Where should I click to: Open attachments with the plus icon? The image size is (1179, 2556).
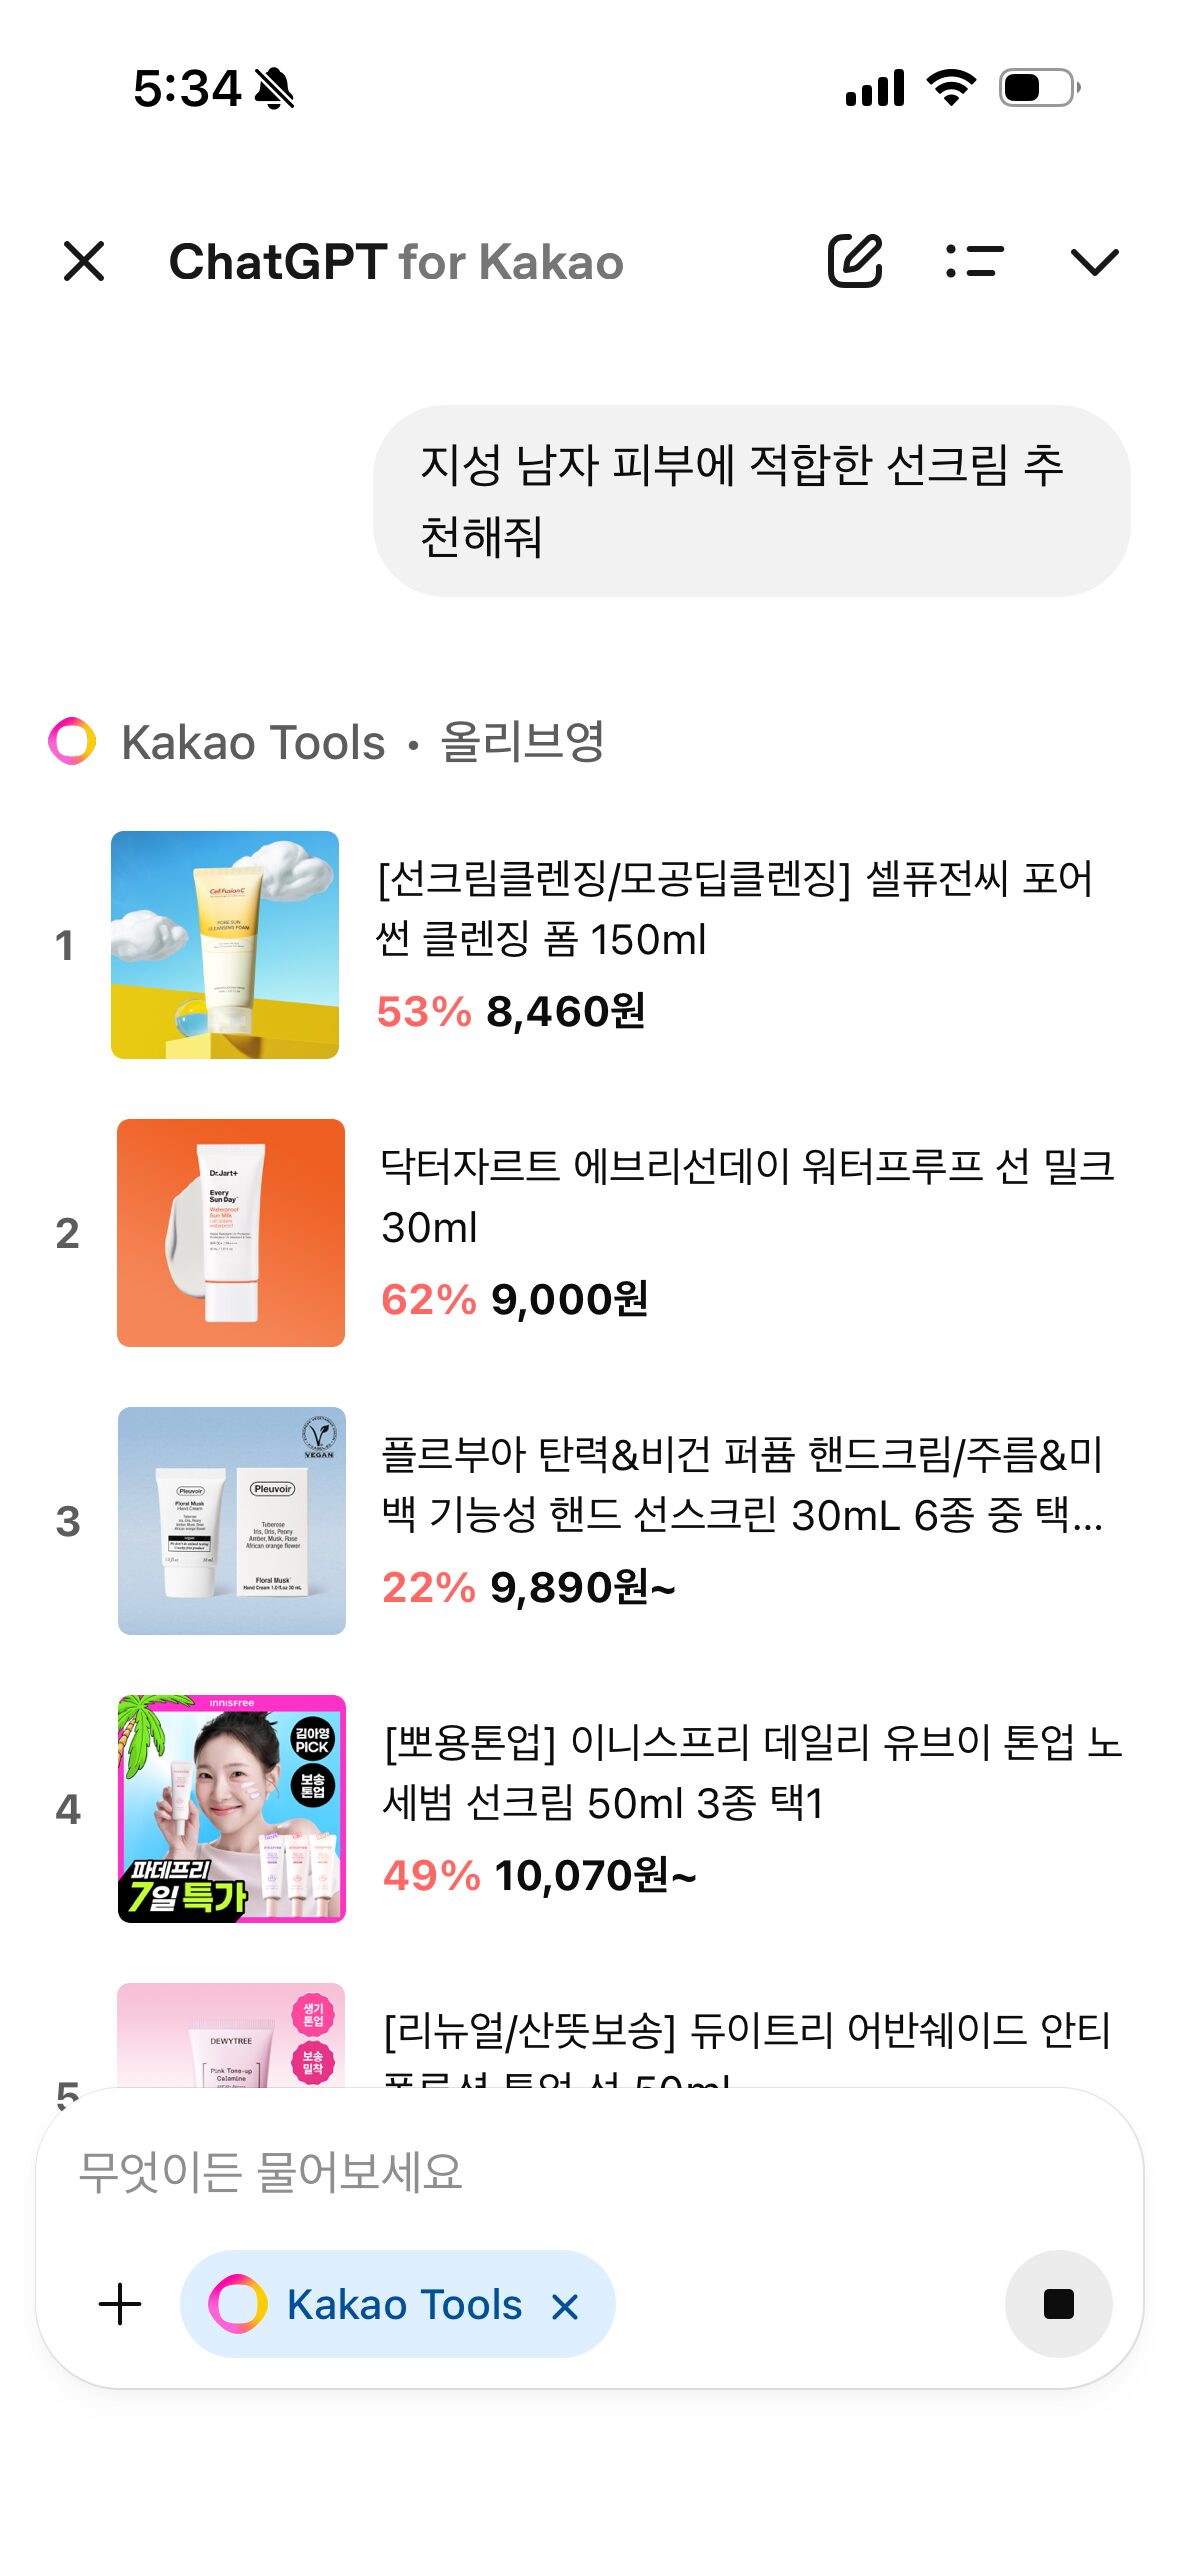click(x=120, y=2303)
